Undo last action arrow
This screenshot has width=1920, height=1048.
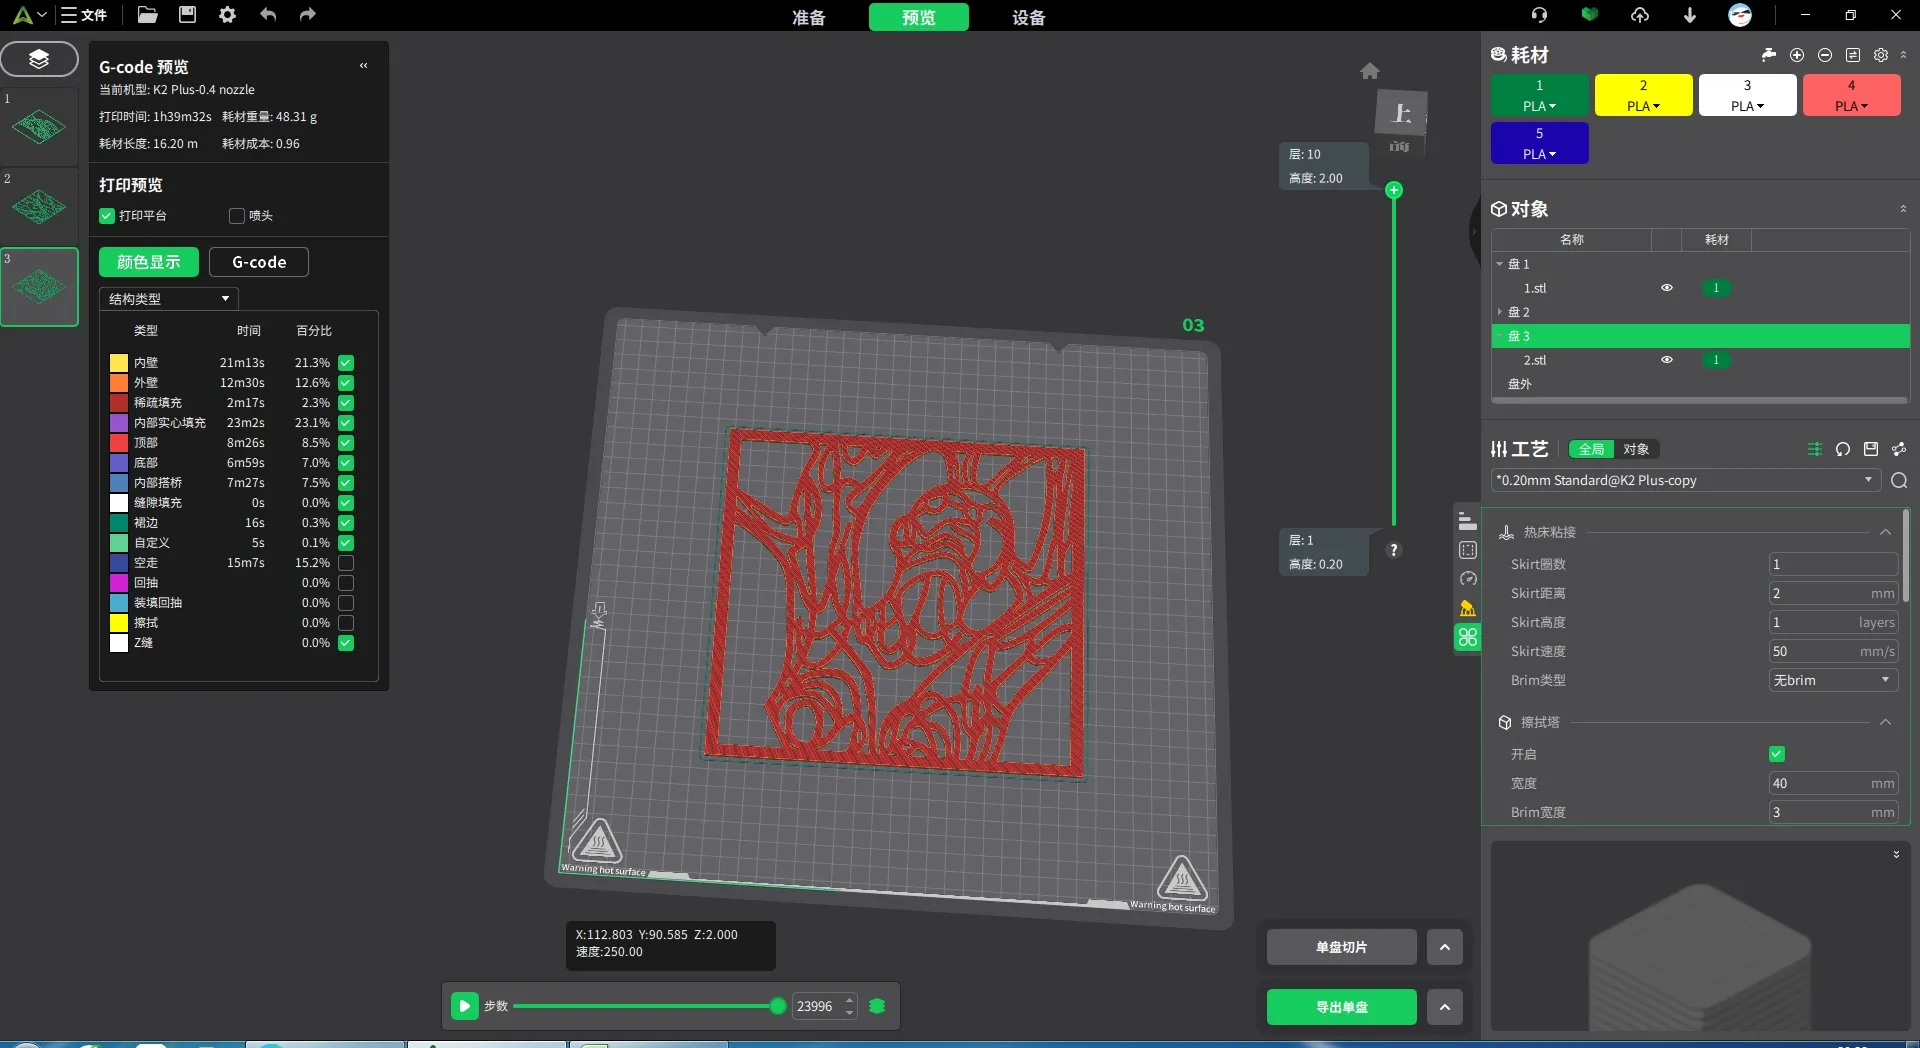point(268,15)
